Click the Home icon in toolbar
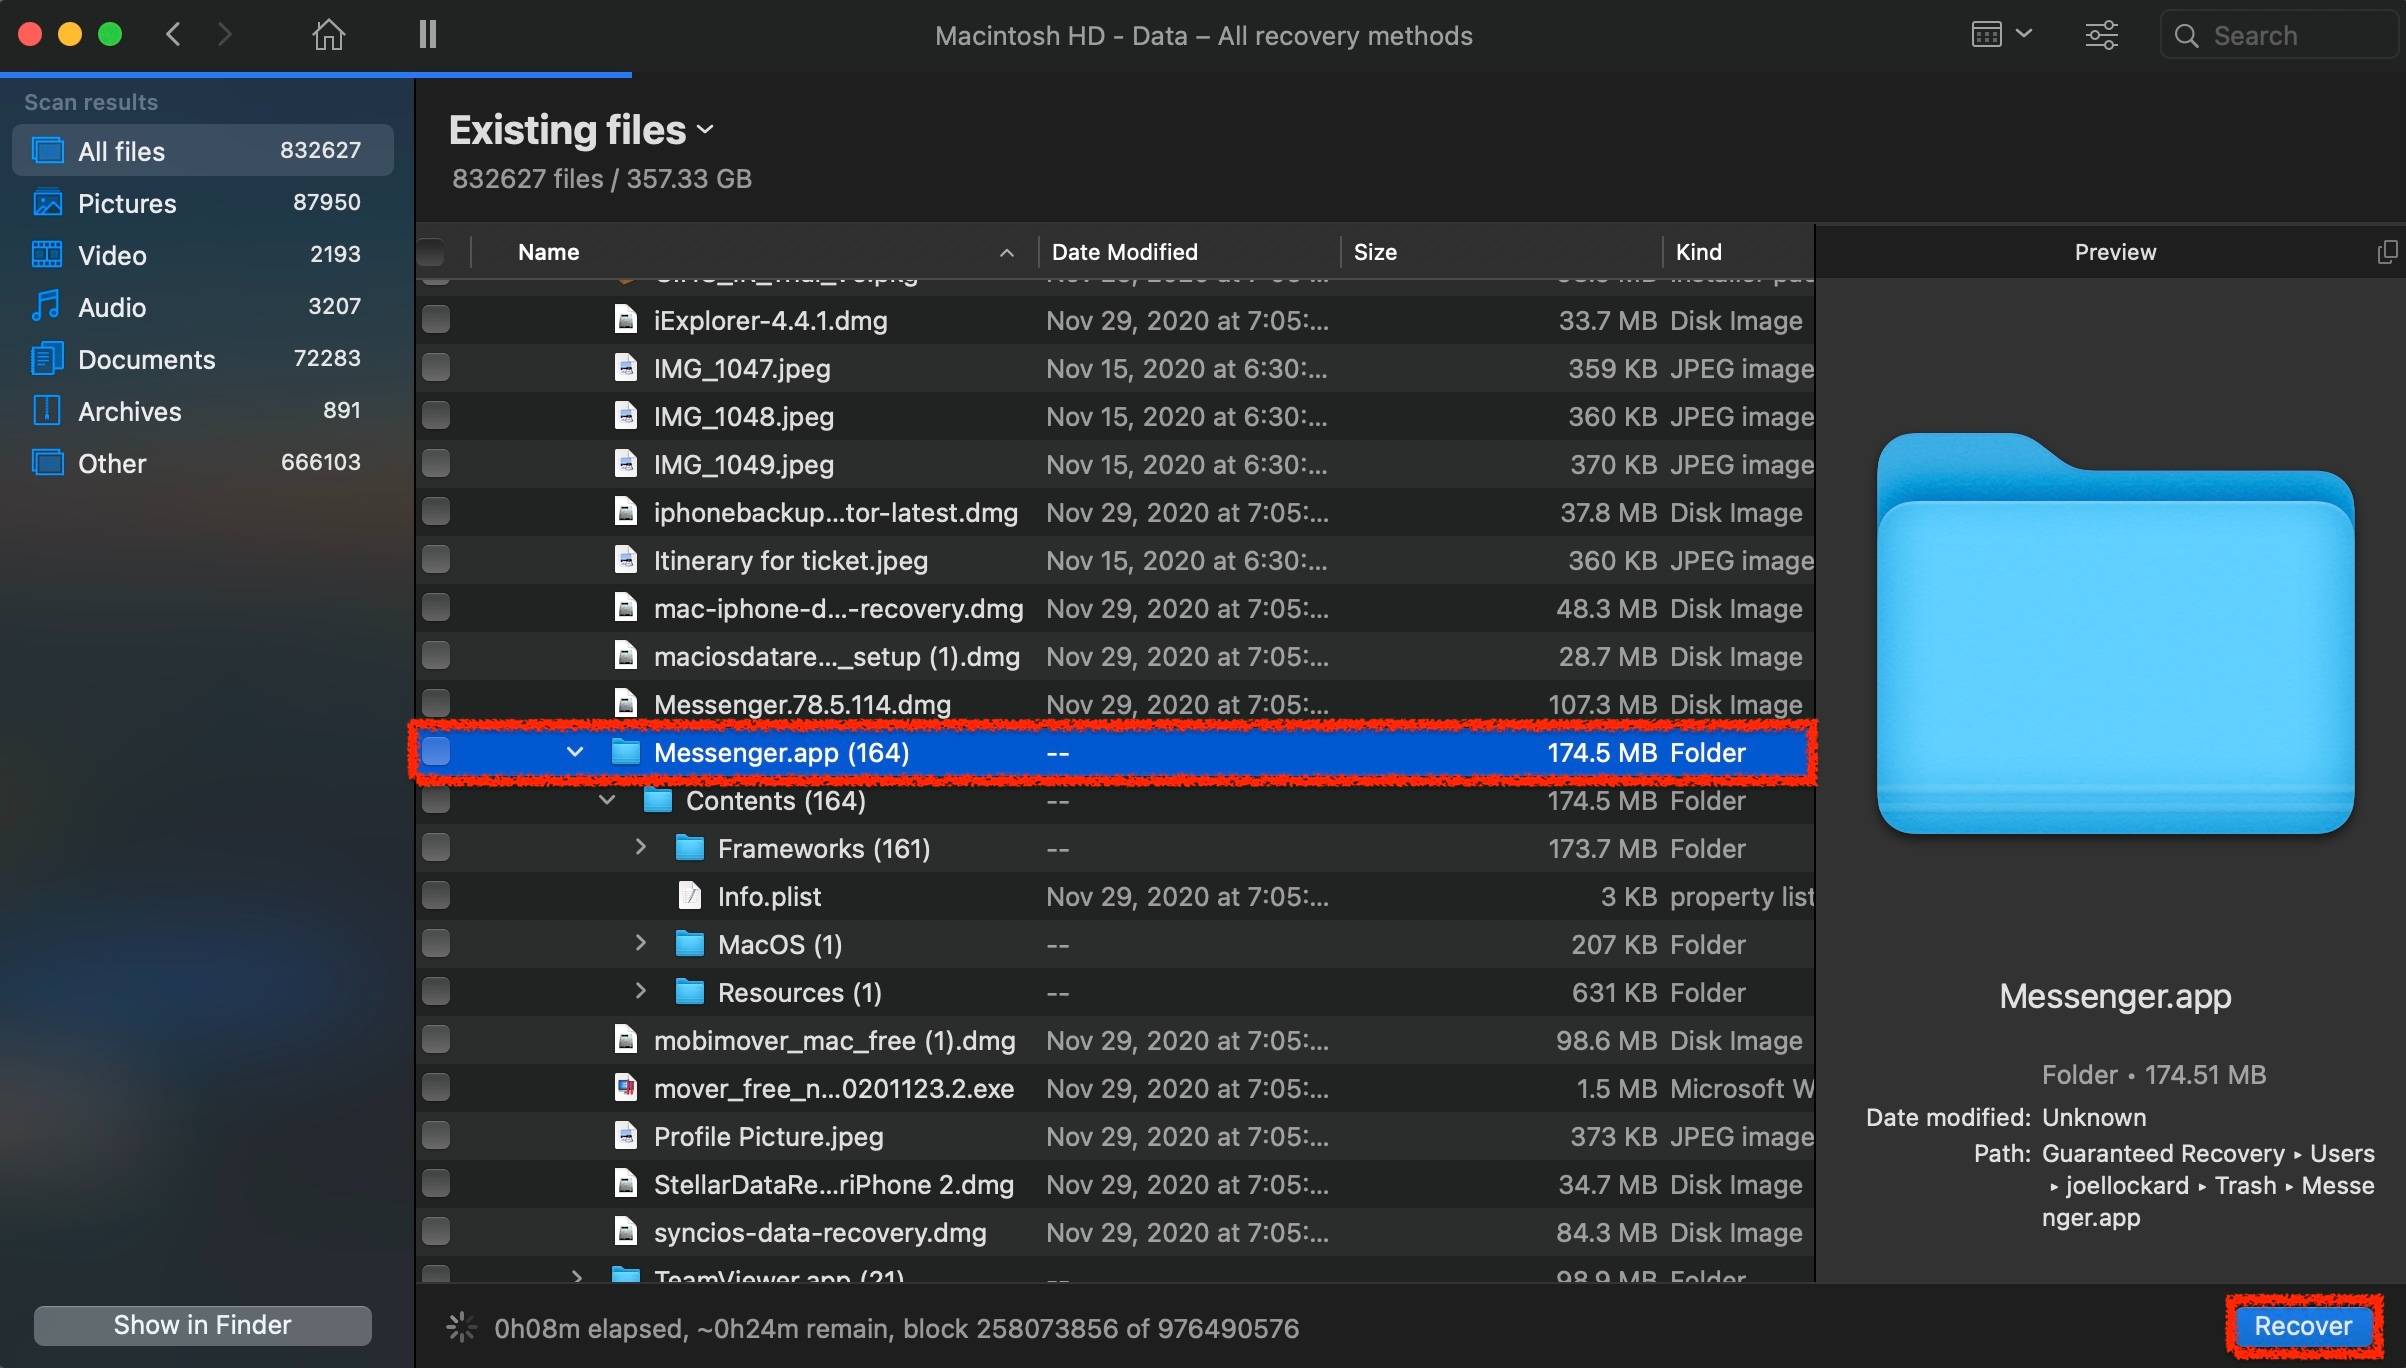 coord(328,35)
